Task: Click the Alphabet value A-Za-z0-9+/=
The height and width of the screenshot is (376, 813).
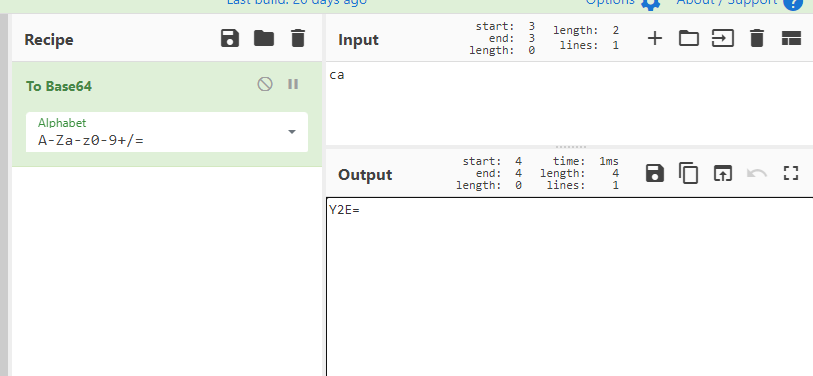Action: [91, 140]
